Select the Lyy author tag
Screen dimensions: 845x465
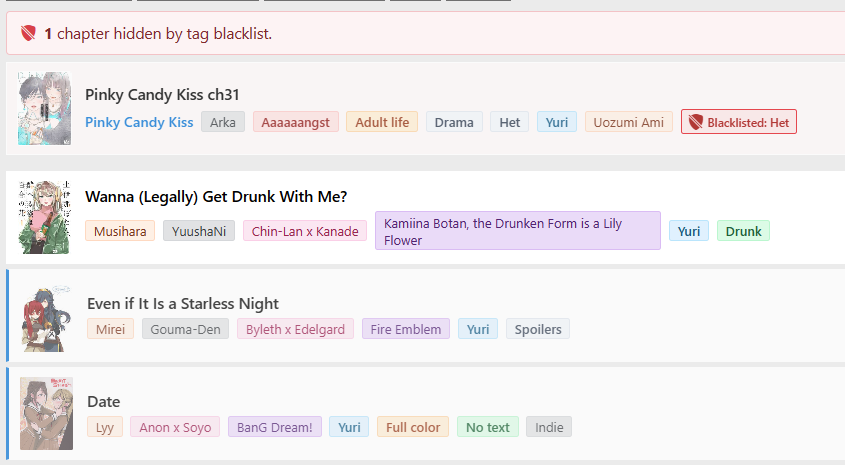pos(105,427)
